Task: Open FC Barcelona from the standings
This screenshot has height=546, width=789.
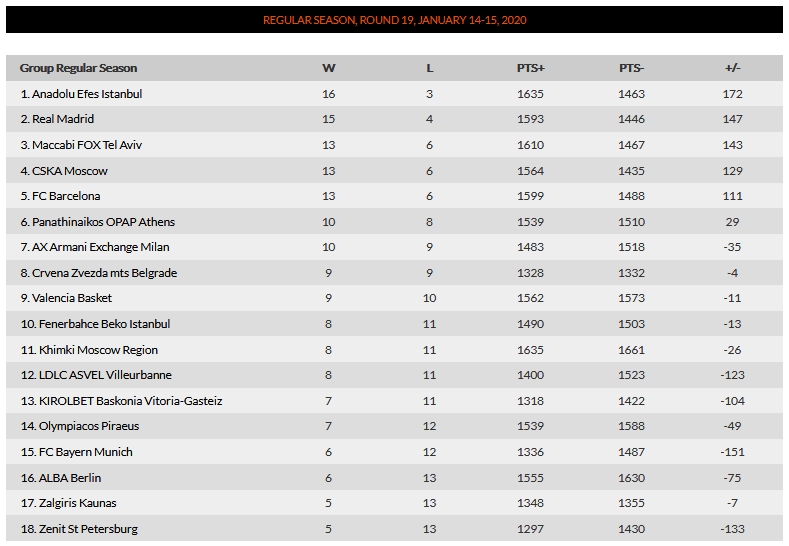Action: point(60,196)
